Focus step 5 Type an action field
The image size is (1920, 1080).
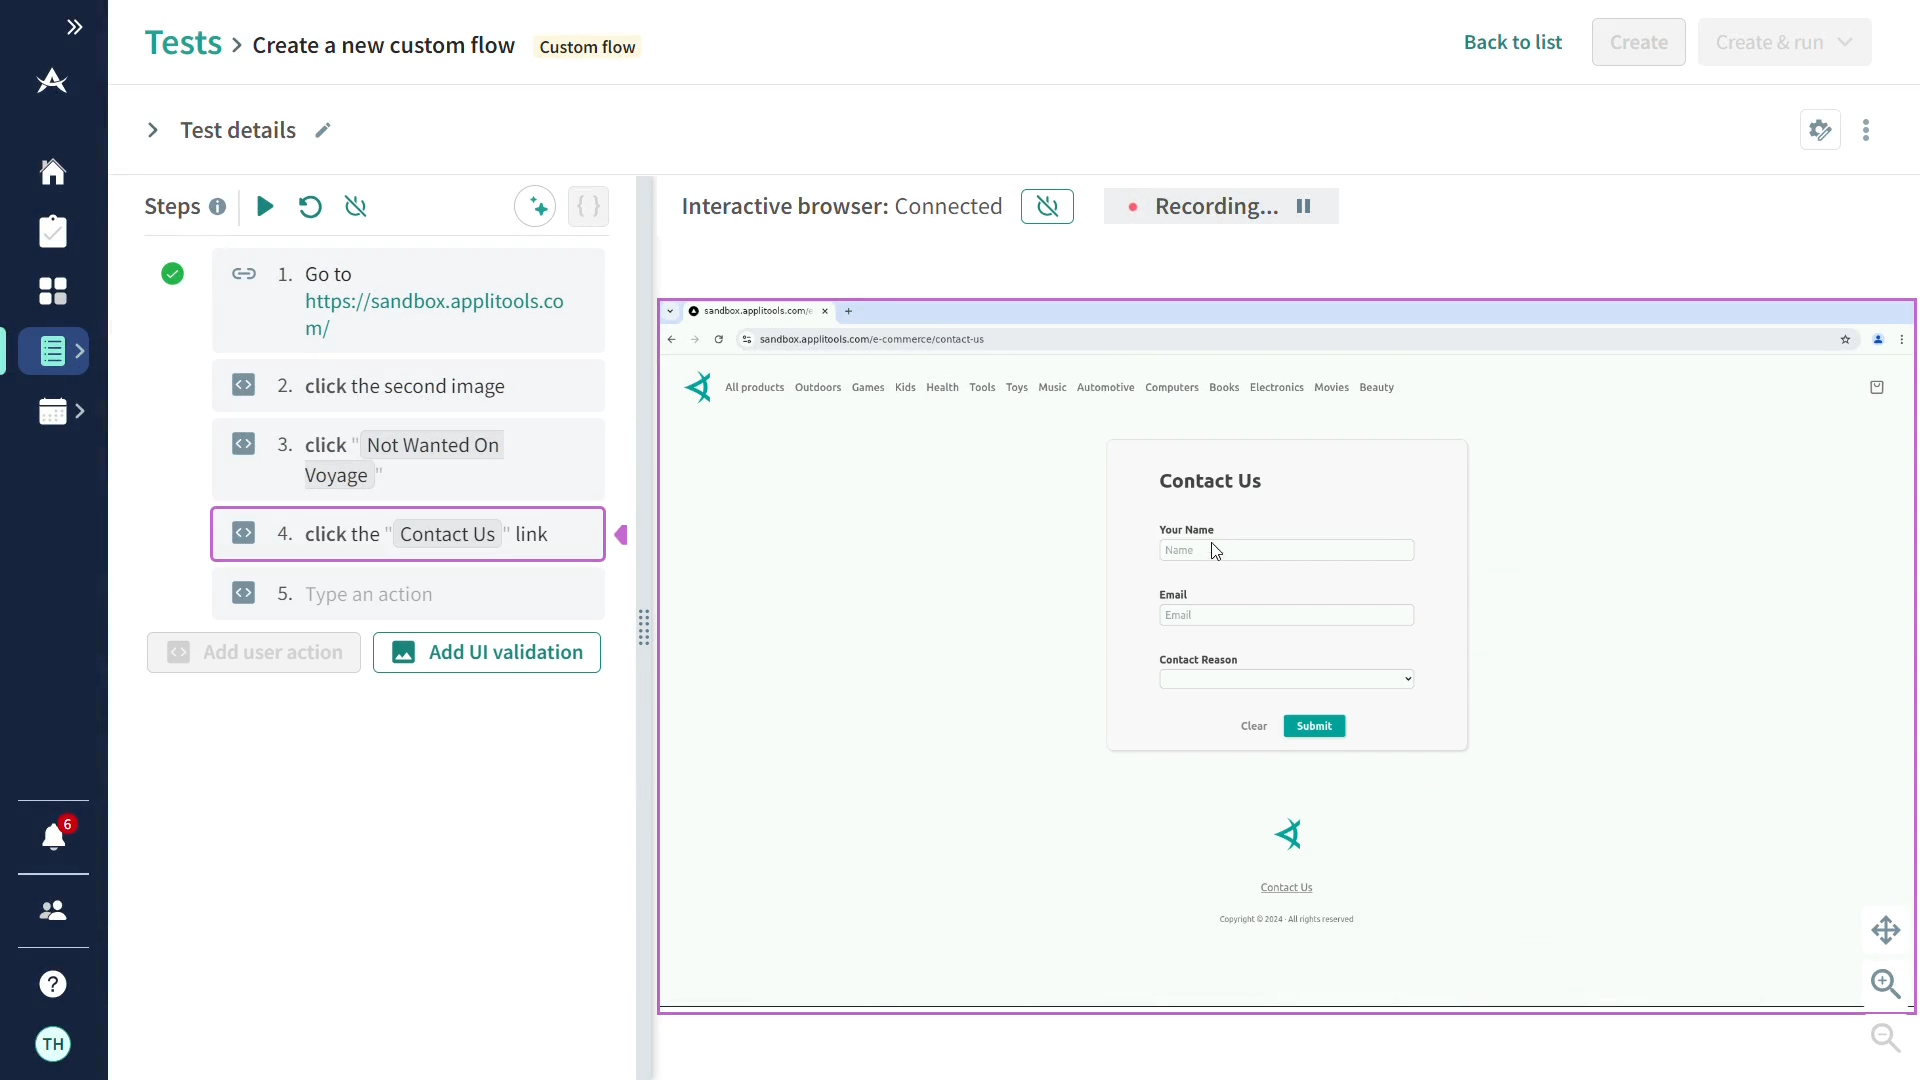[x=408, y=594]
